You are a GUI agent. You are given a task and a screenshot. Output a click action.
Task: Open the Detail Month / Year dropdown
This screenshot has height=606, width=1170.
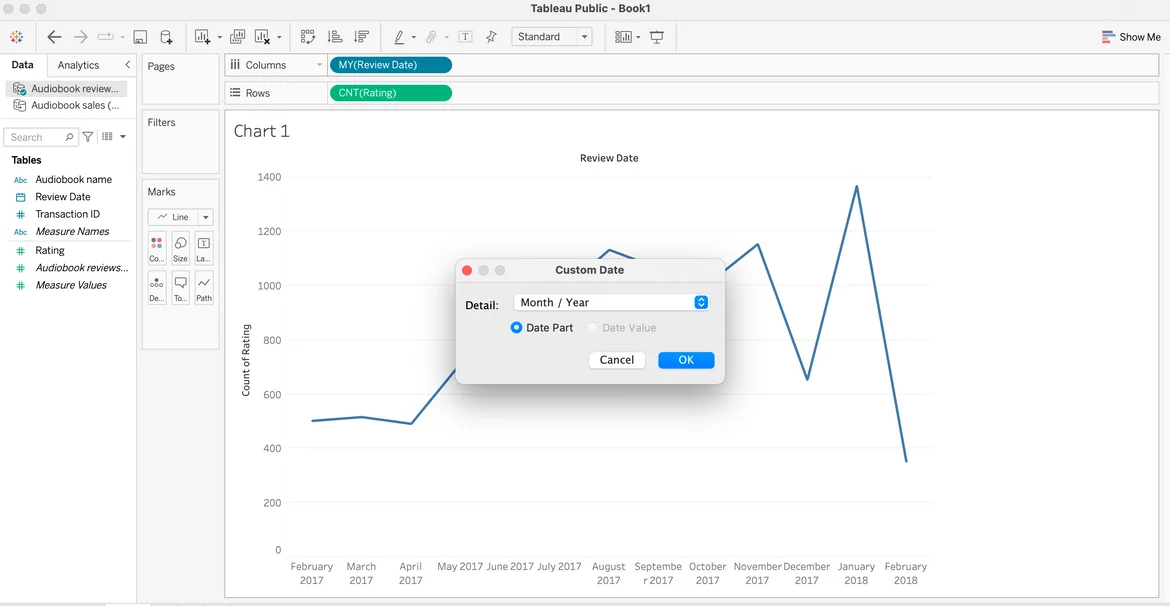click(x=612, y=302)
